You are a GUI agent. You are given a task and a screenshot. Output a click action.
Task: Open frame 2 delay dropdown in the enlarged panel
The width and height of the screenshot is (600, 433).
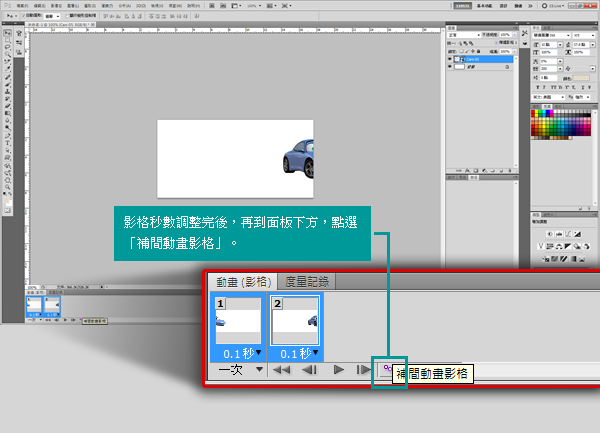pos(315,352)
